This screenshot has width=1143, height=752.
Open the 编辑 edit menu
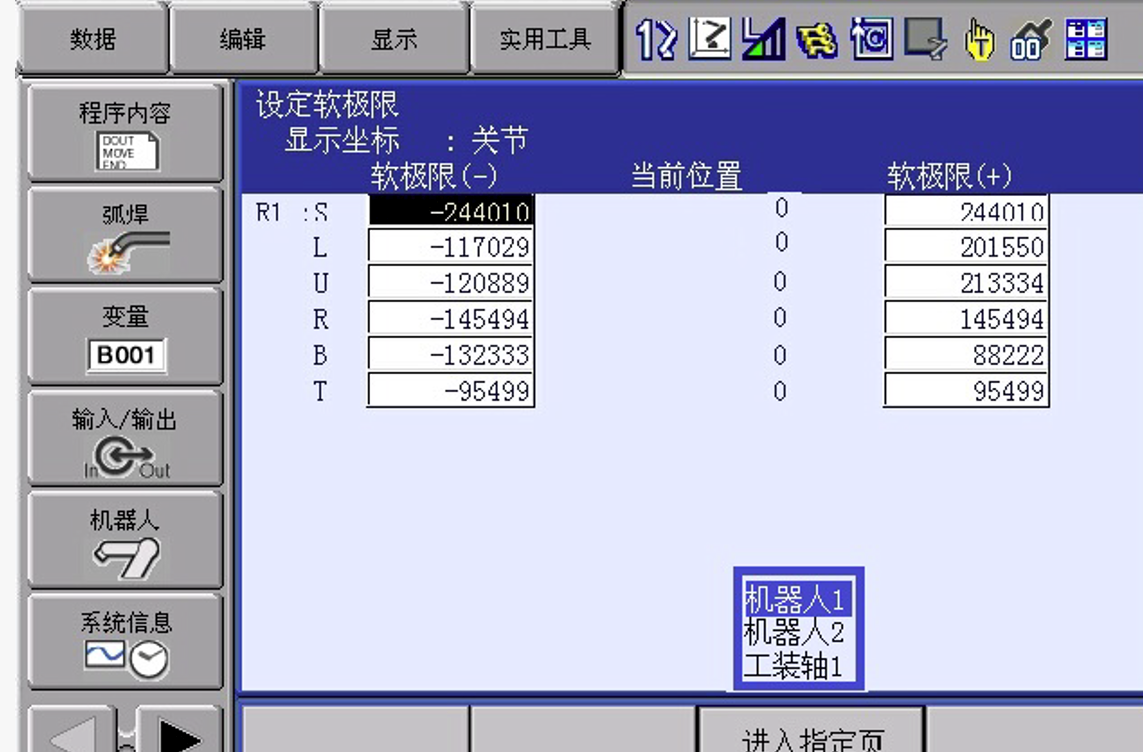pos(243,39)
